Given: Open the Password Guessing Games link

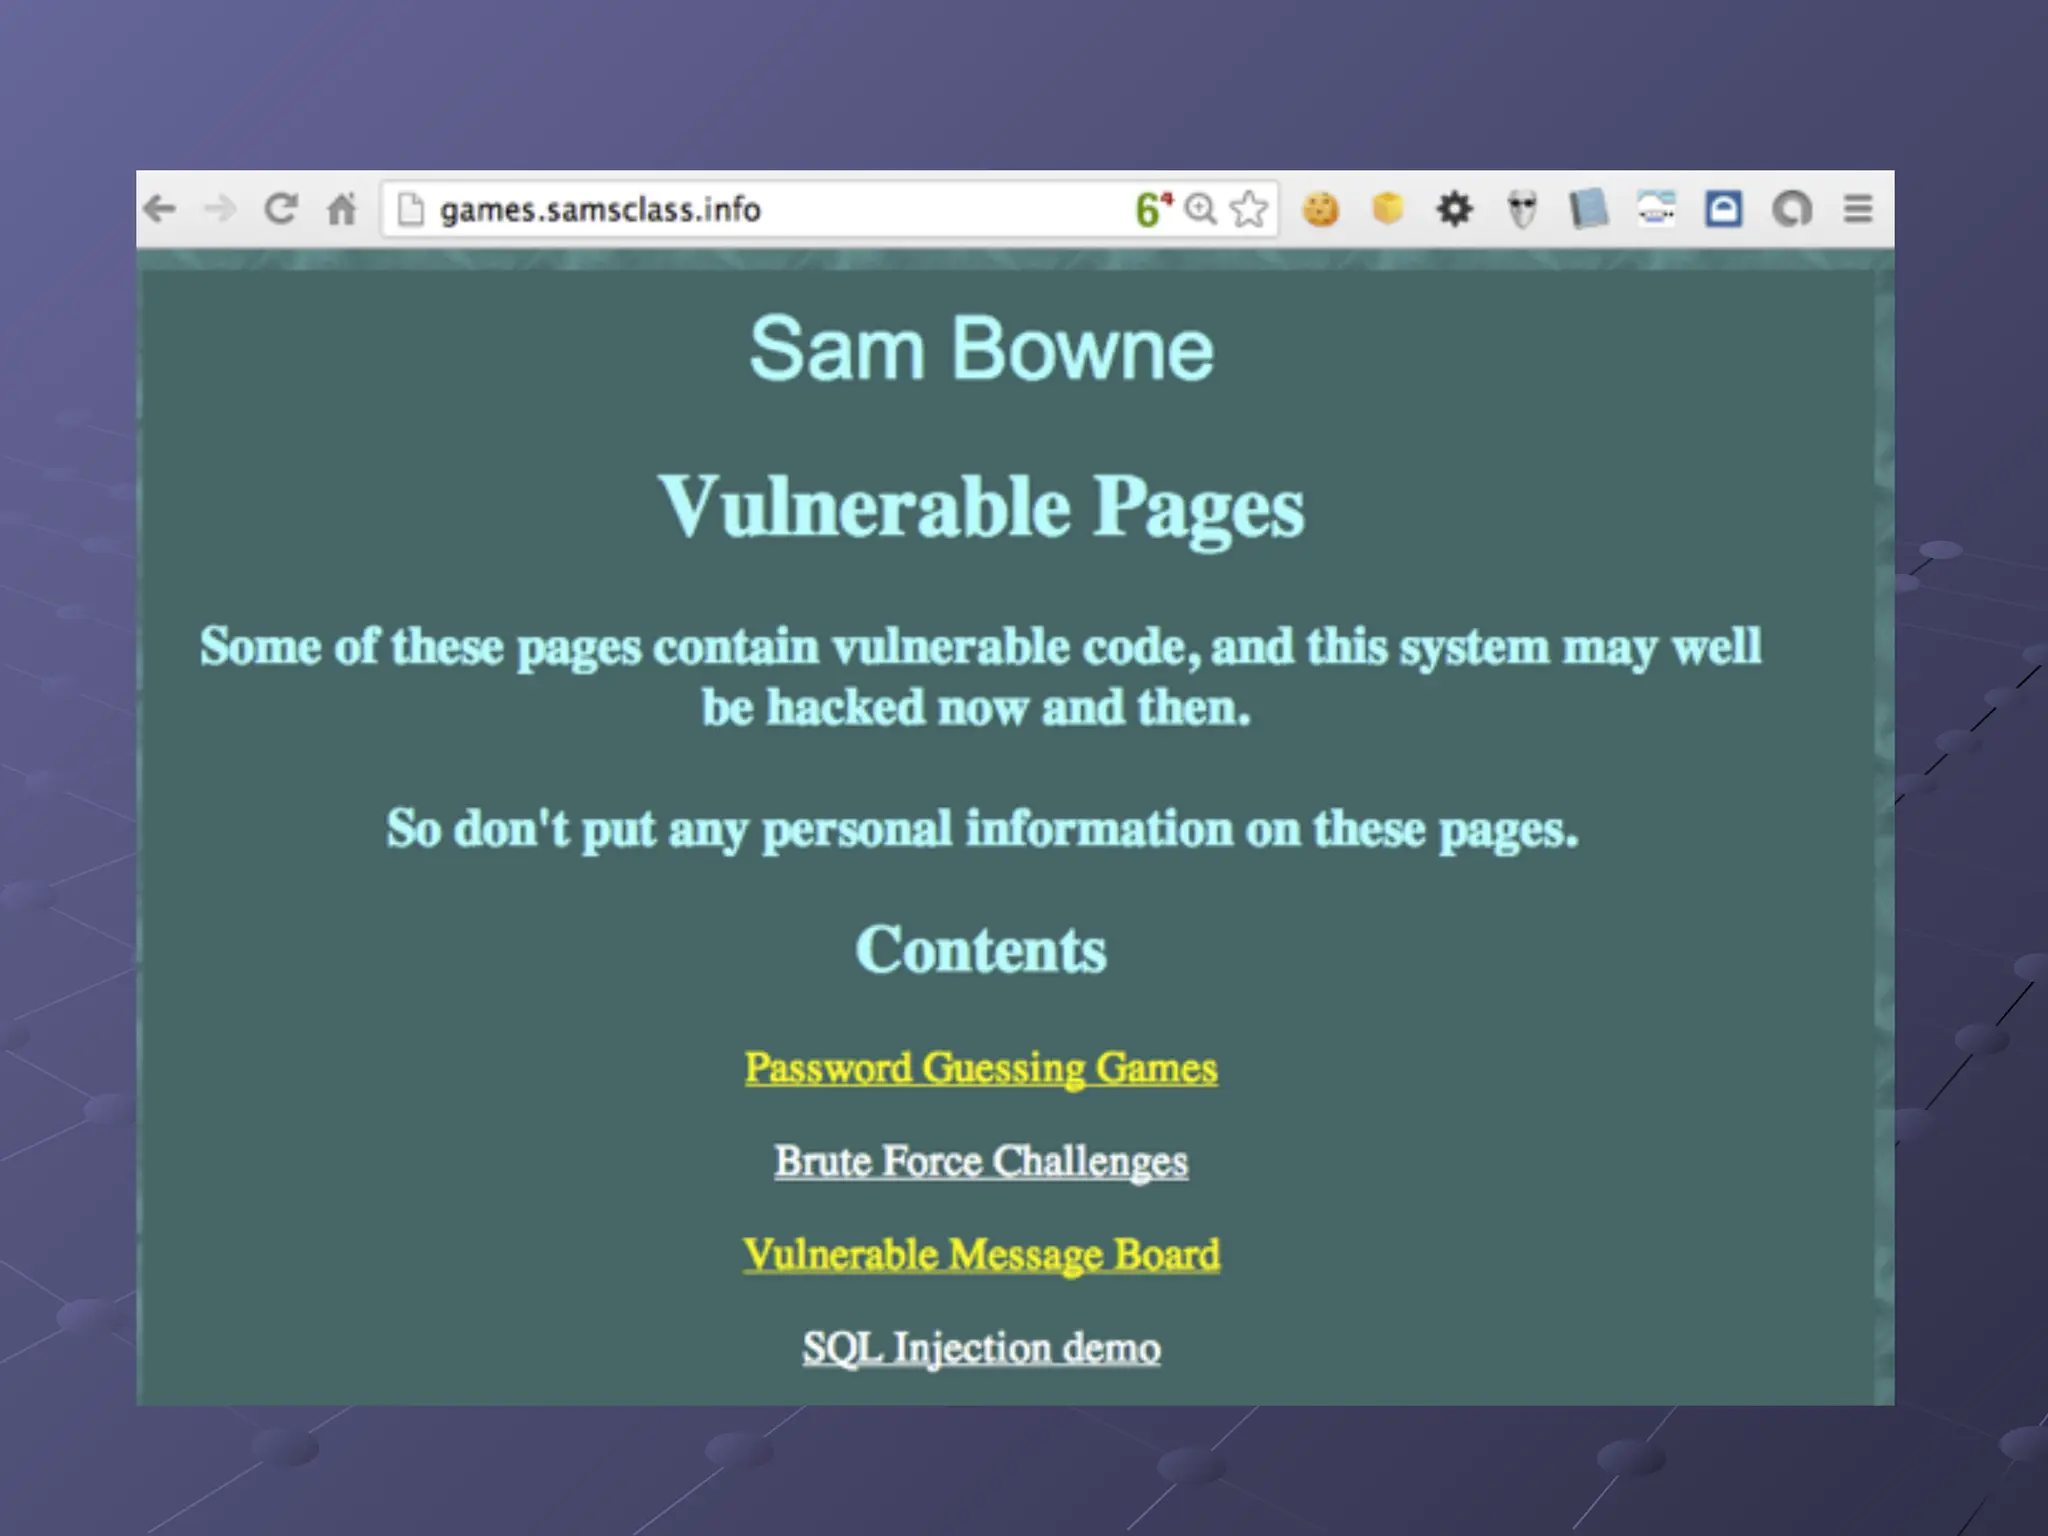Looking at the screenshot, I should click(x=981, y=1068).
